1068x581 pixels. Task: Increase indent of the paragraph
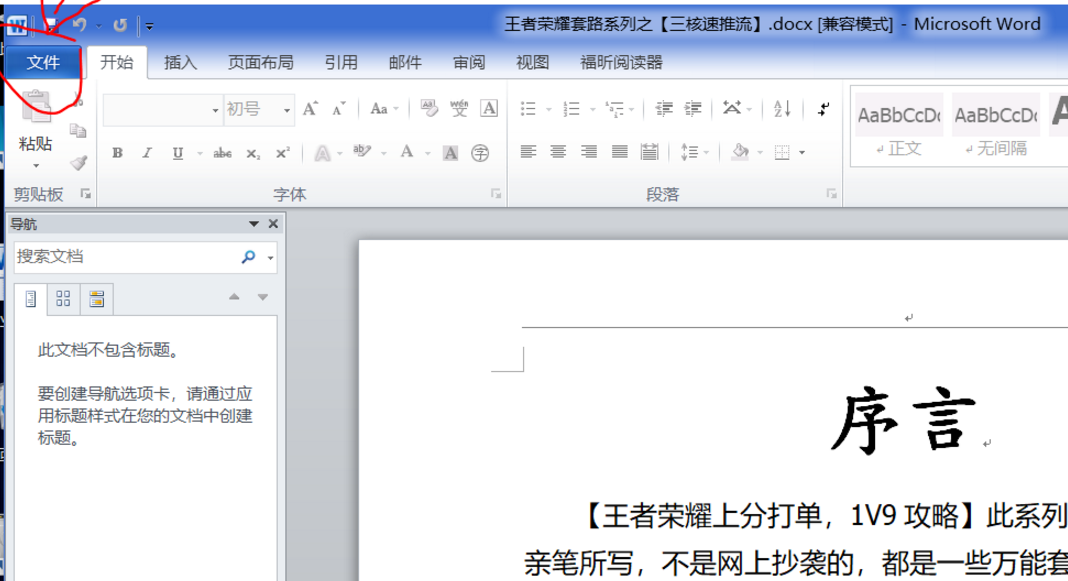(x=695, y=108)
